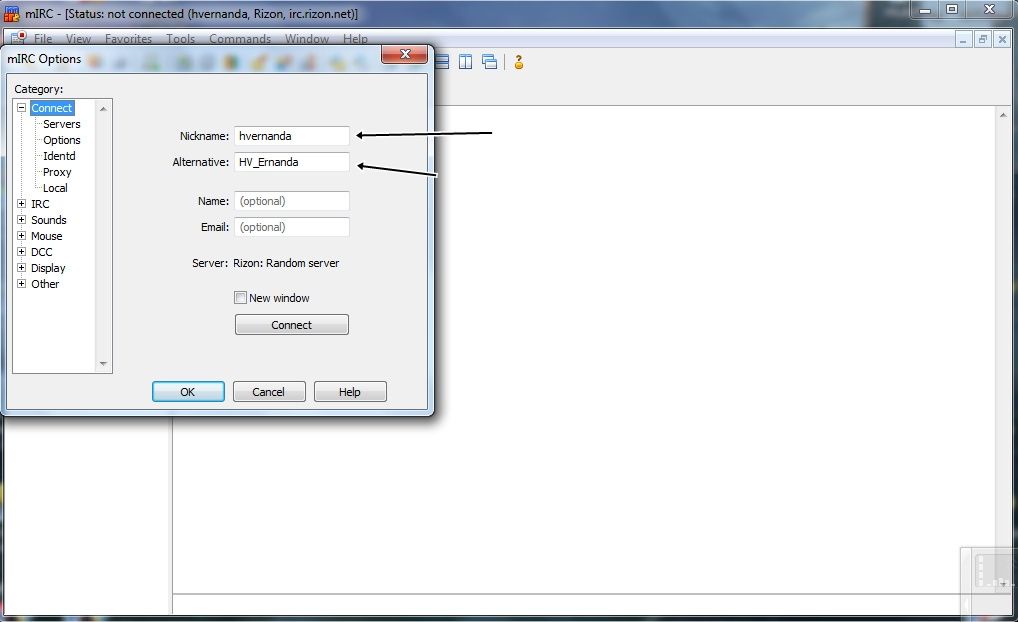The height and width of the screenshot is (622, 1018).
Task: Expand the IRC category
Action: (x=22, y=204)
